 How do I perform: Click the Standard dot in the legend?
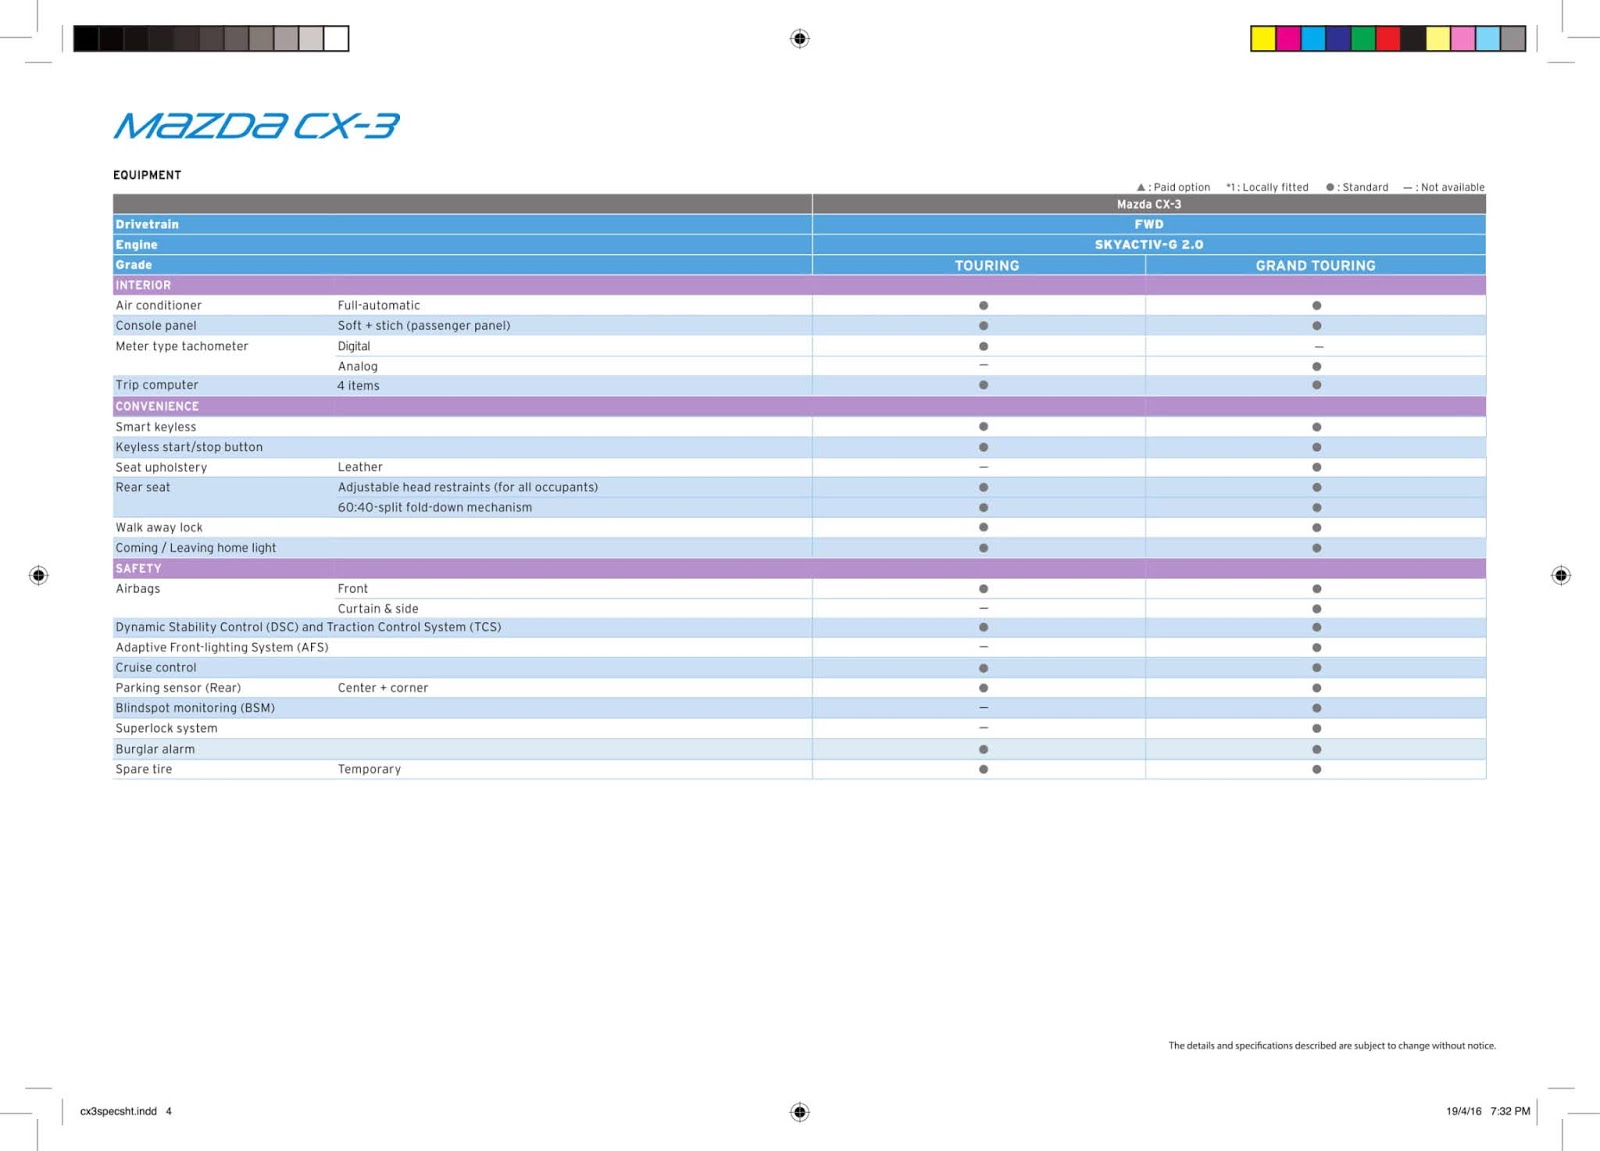[1330, 187]
